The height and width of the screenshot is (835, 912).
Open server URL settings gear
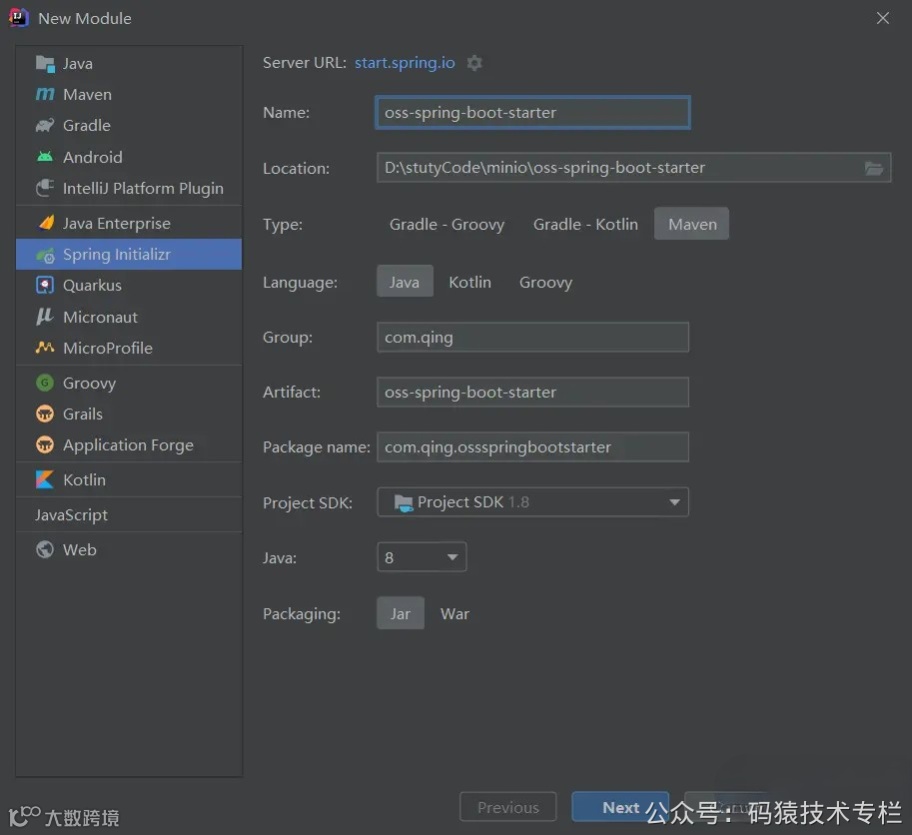pos(475,63)
